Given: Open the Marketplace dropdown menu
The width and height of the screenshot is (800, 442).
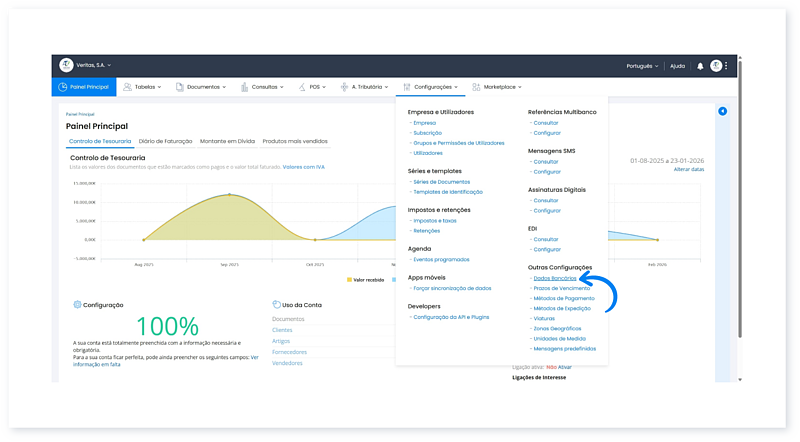Looking at the screenshot, I should tap(497, 87).
